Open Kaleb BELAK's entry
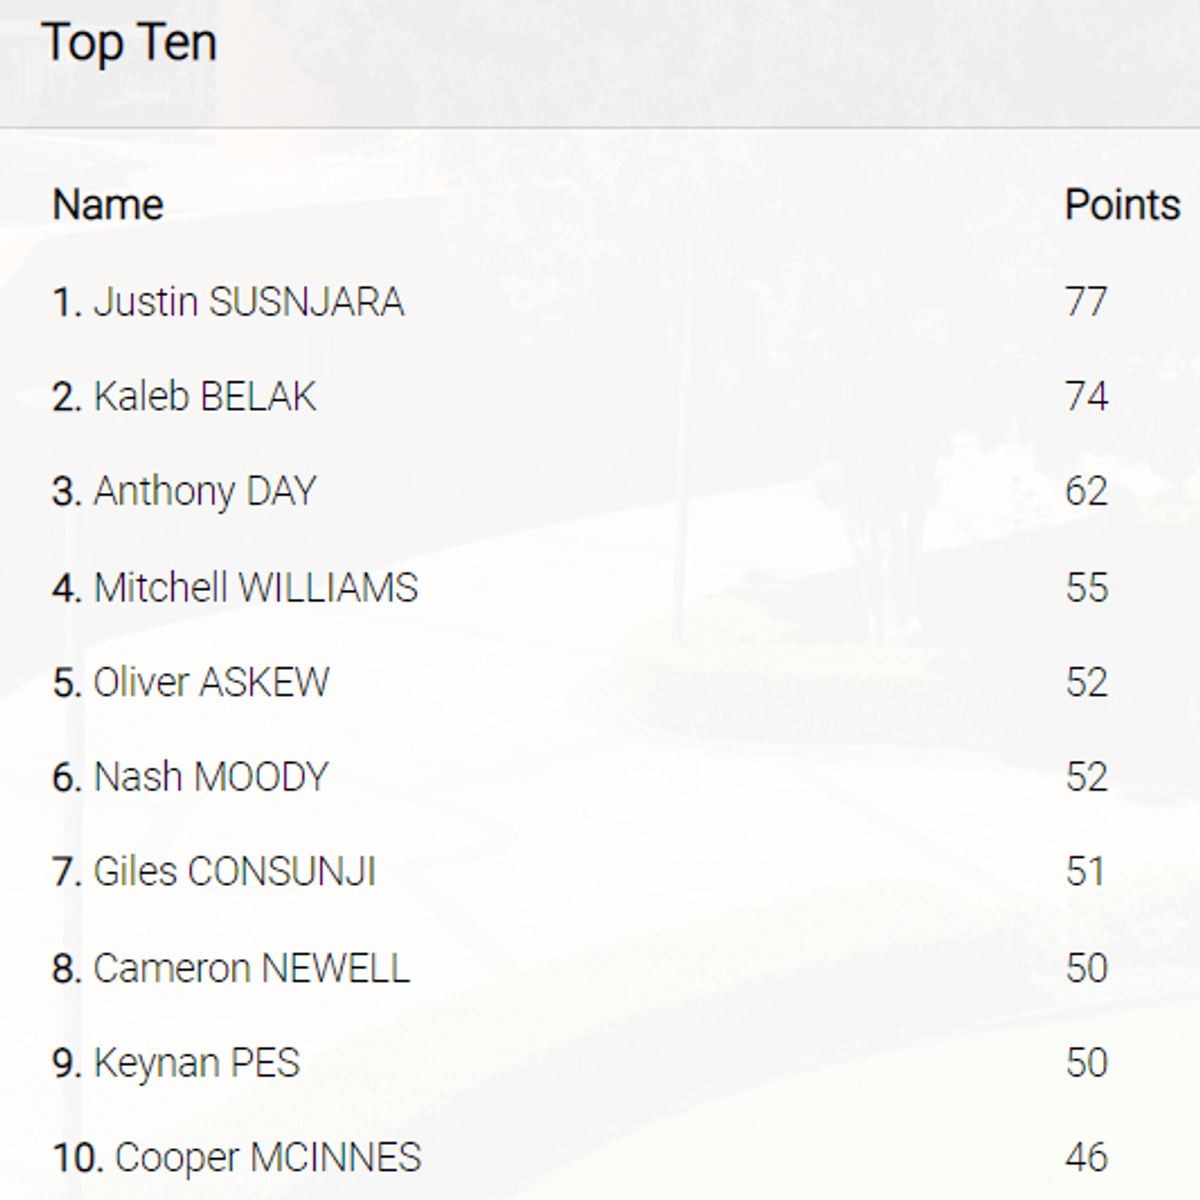Viewport: 1200px width, 1200px height. (x=205, y=397)
